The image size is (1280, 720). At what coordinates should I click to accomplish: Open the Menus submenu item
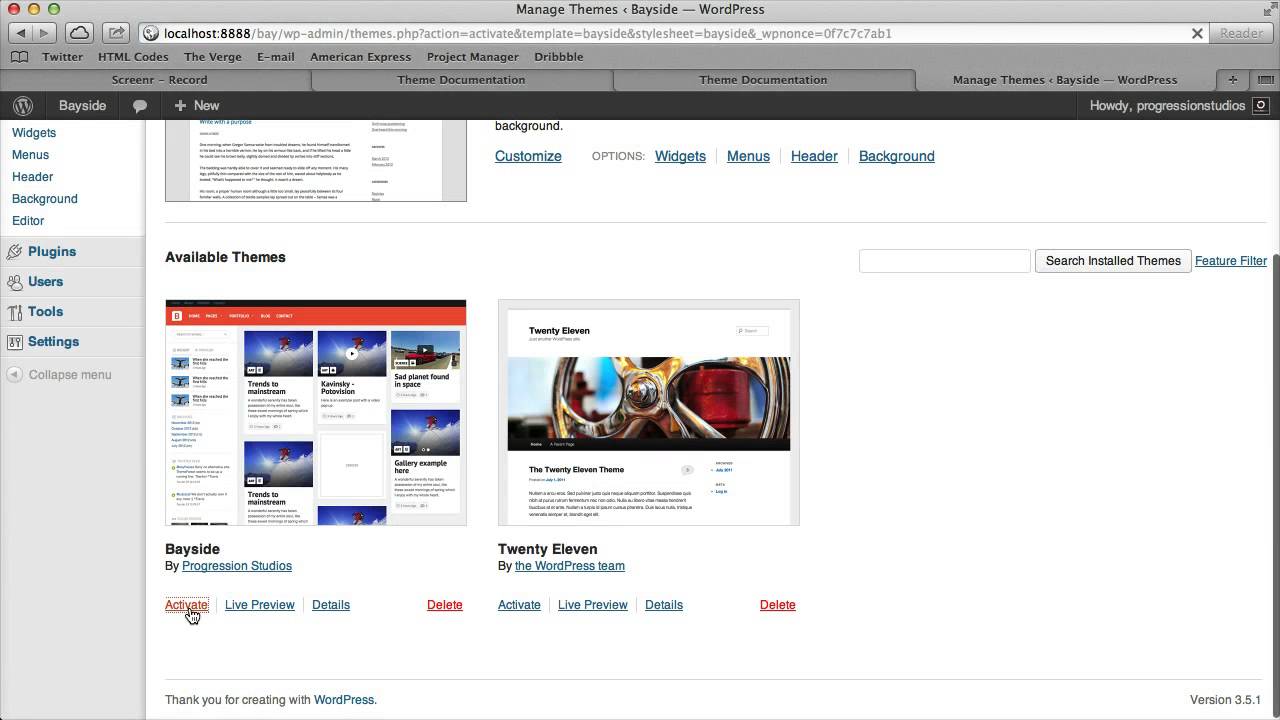pyautogui.click(x=30, y=155)
